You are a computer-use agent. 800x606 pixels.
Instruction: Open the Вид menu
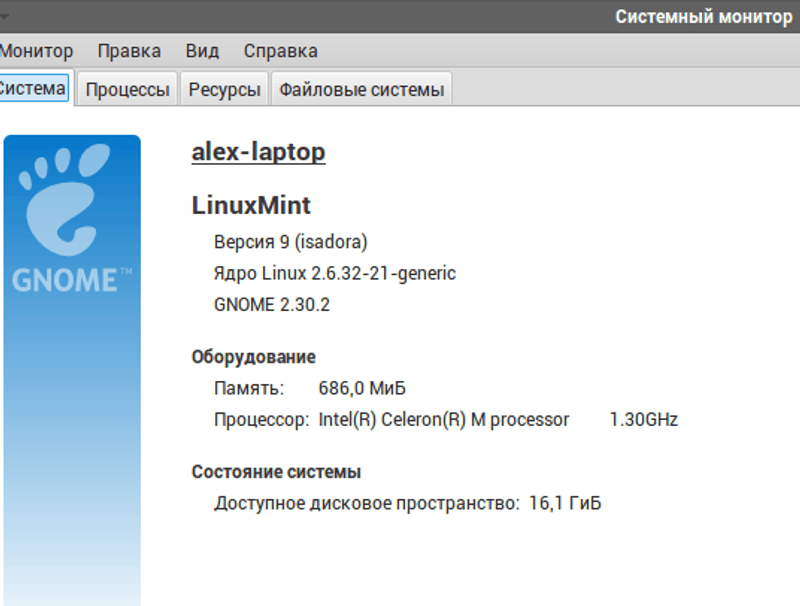[202, 51]
